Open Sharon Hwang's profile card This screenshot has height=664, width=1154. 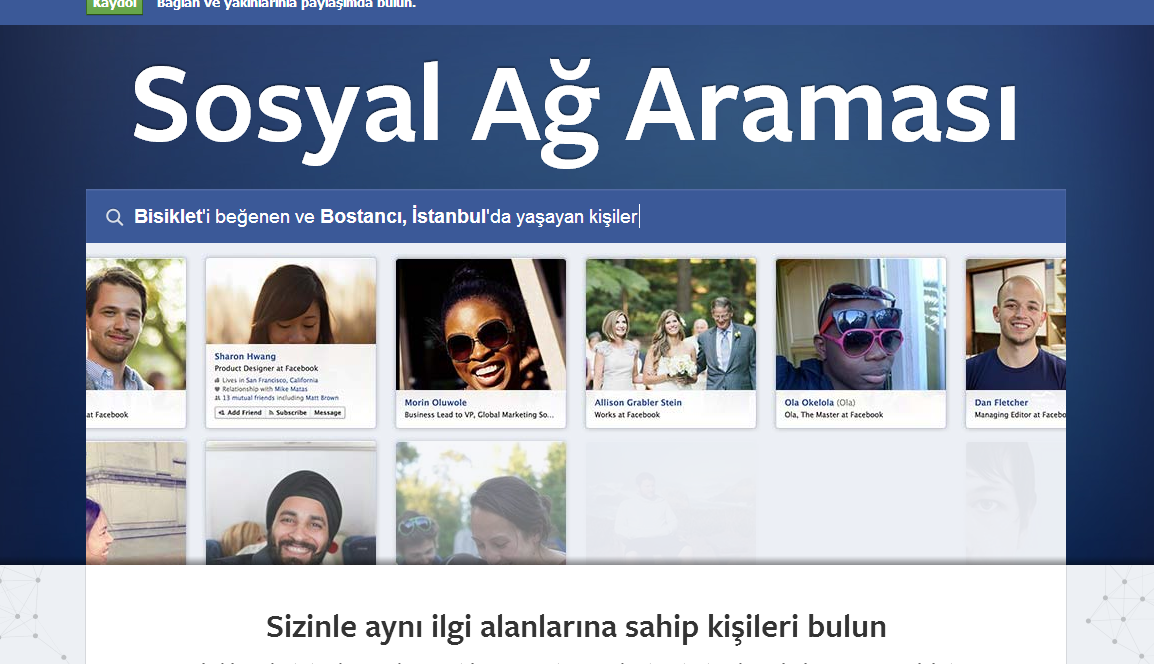coord(291,342)
